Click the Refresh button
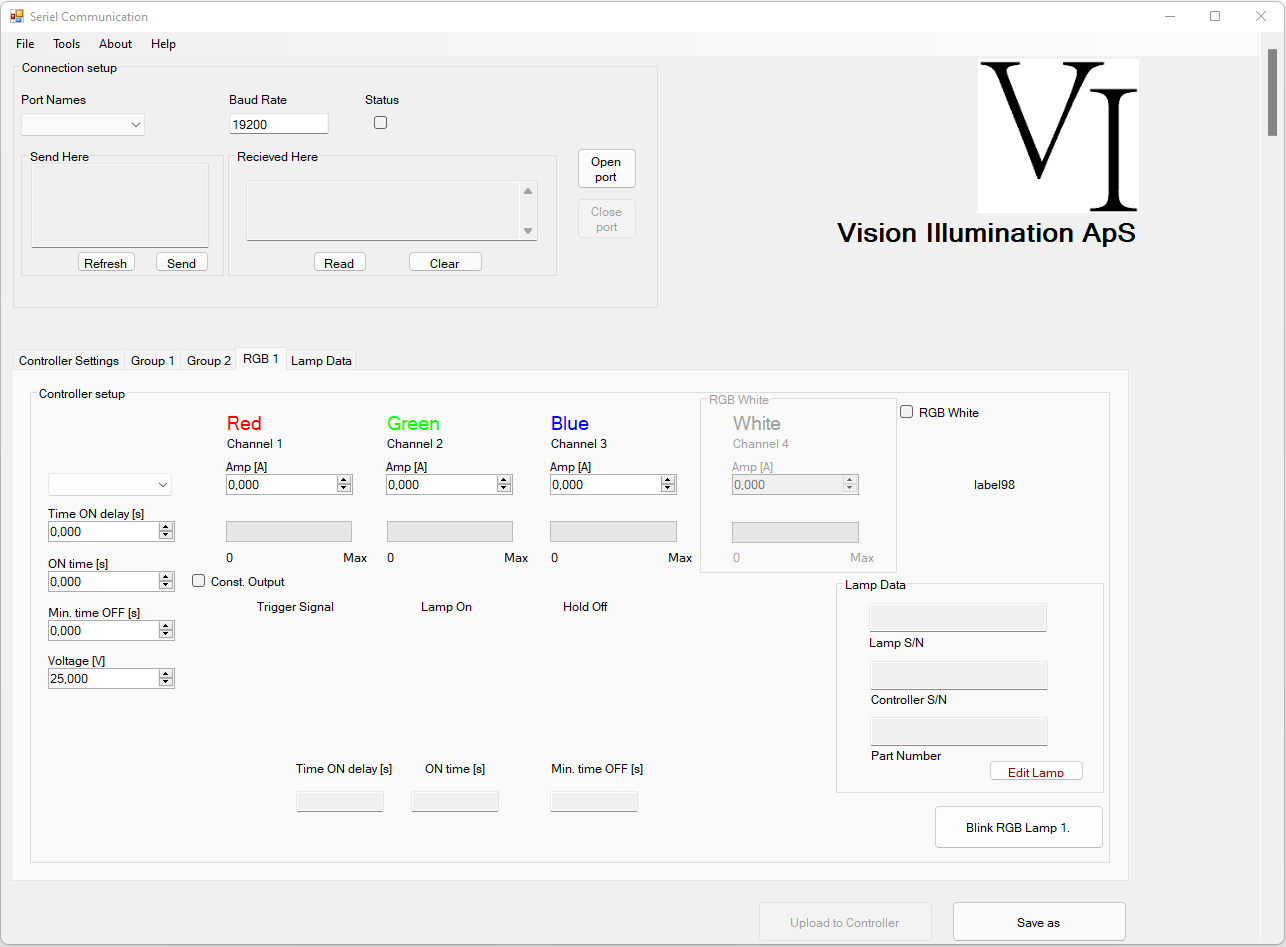The width and height of the screenshot is (1286, 947). [x=106, y=263]
